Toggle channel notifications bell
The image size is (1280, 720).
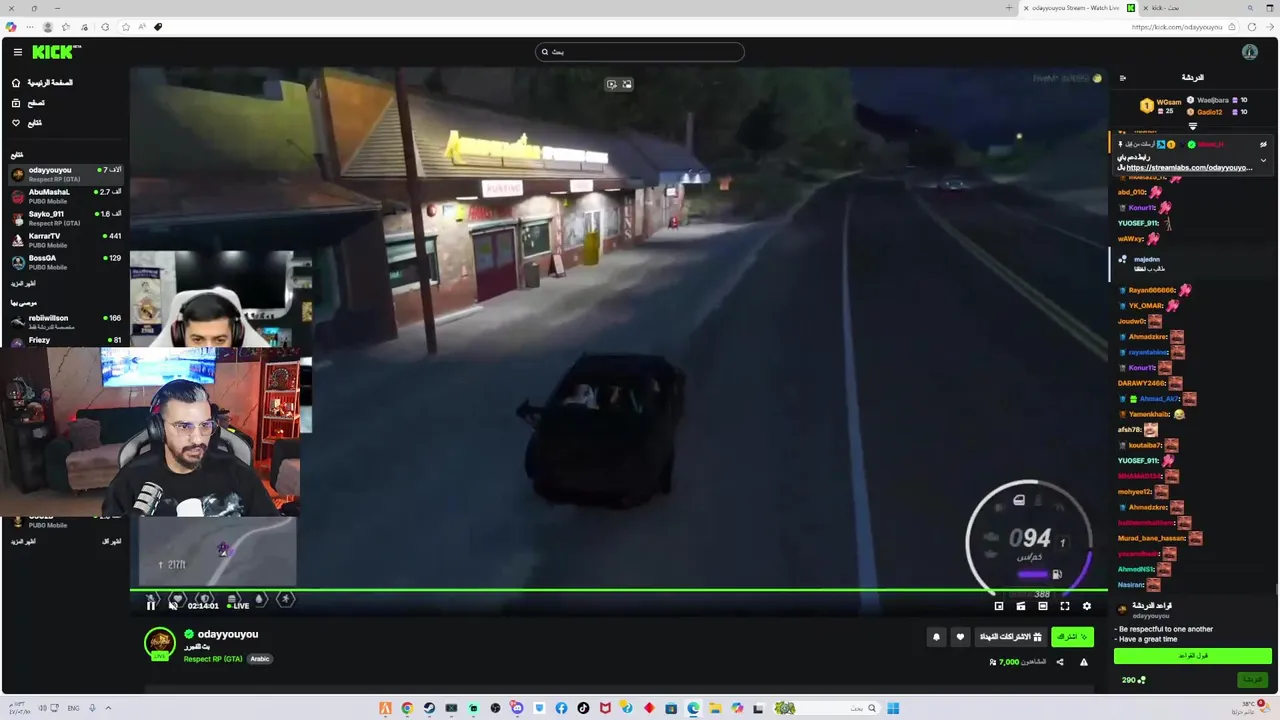pos(936,637)
